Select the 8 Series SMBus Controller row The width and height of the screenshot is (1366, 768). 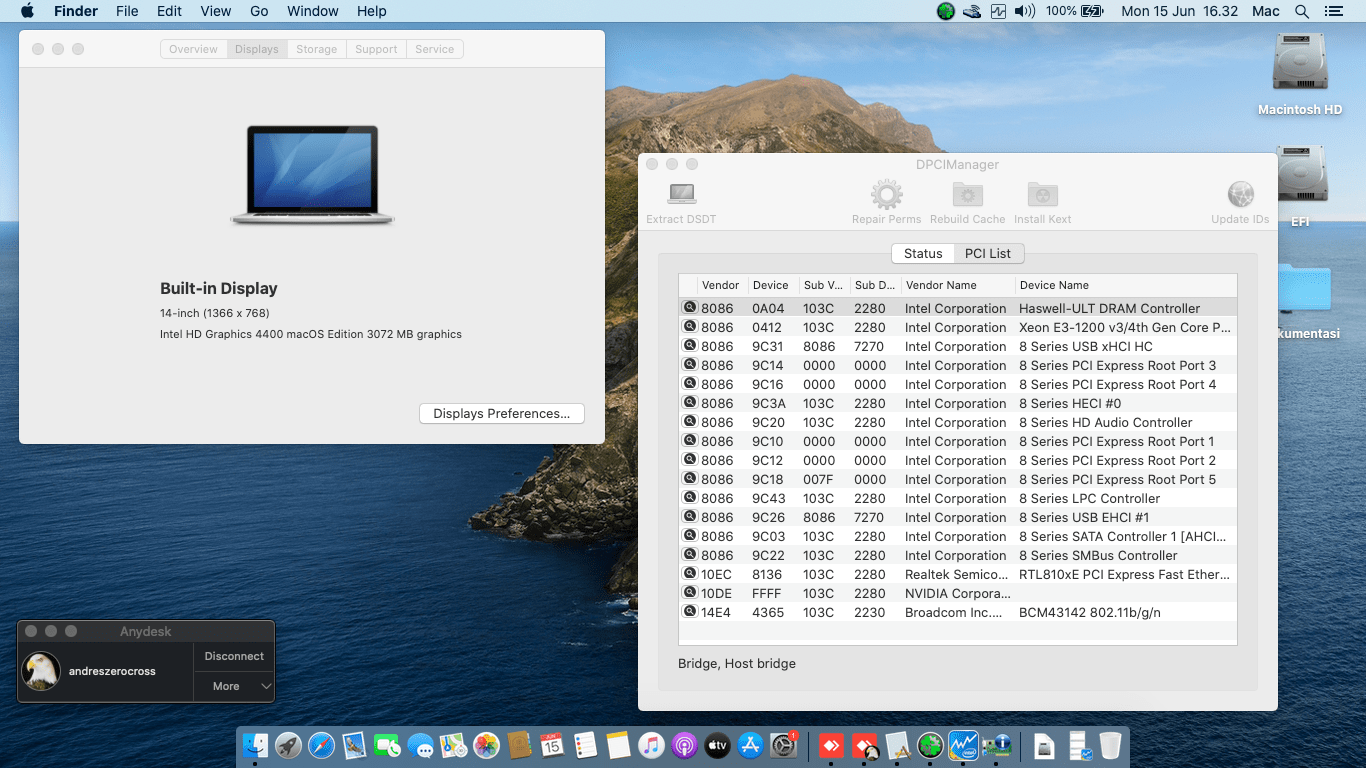tap(958, 555)
